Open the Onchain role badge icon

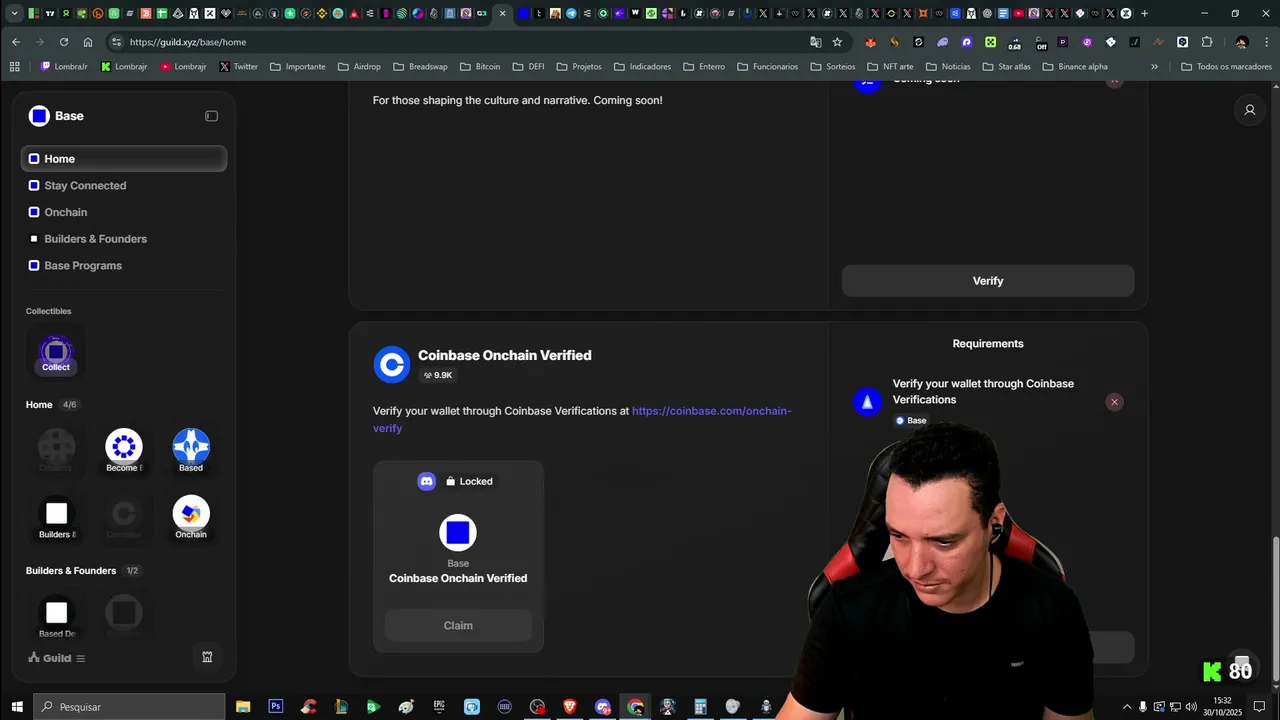191,517
